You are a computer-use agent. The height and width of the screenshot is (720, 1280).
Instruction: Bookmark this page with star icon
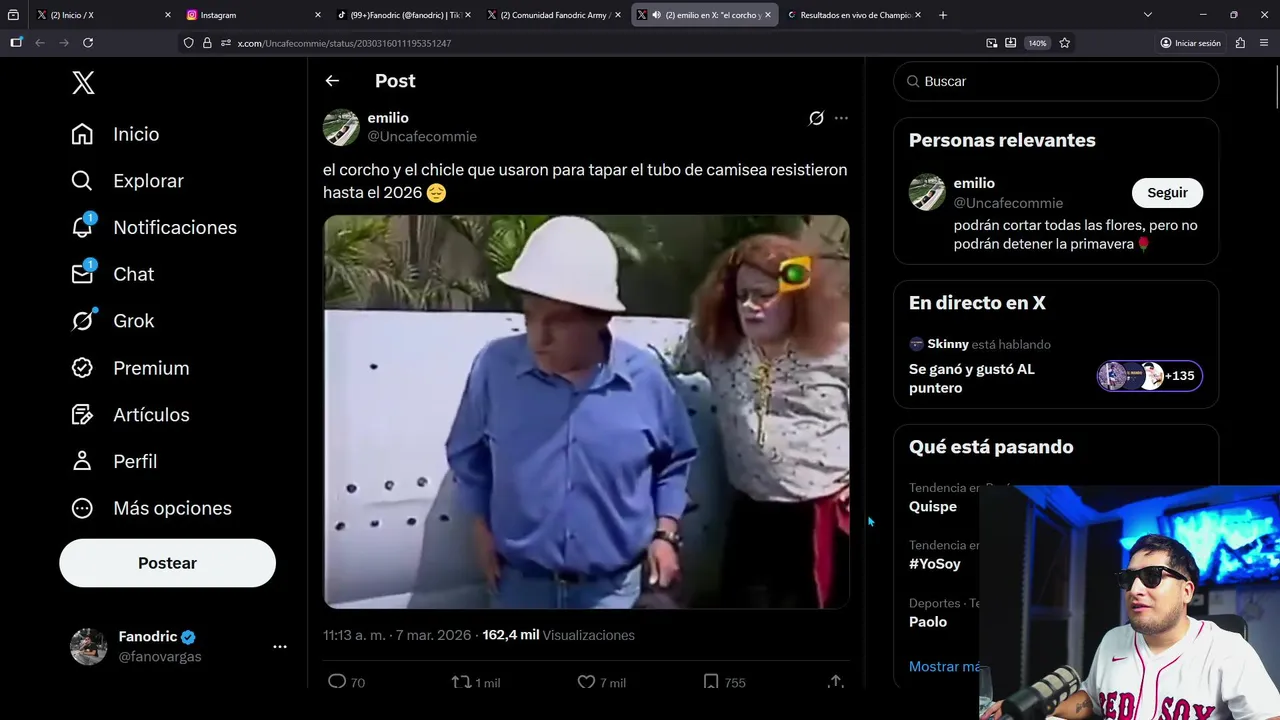(1064, 43)
